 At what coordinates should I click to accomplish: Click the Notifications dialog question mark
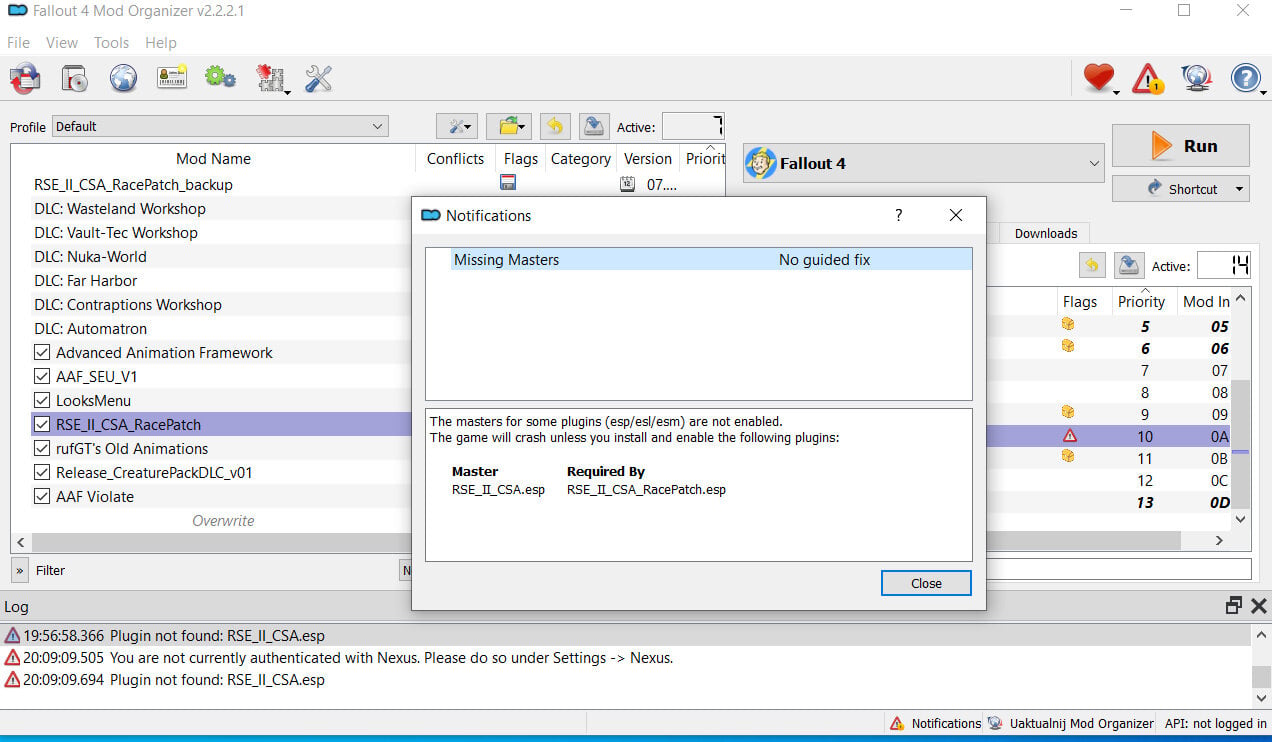[899, 215]
